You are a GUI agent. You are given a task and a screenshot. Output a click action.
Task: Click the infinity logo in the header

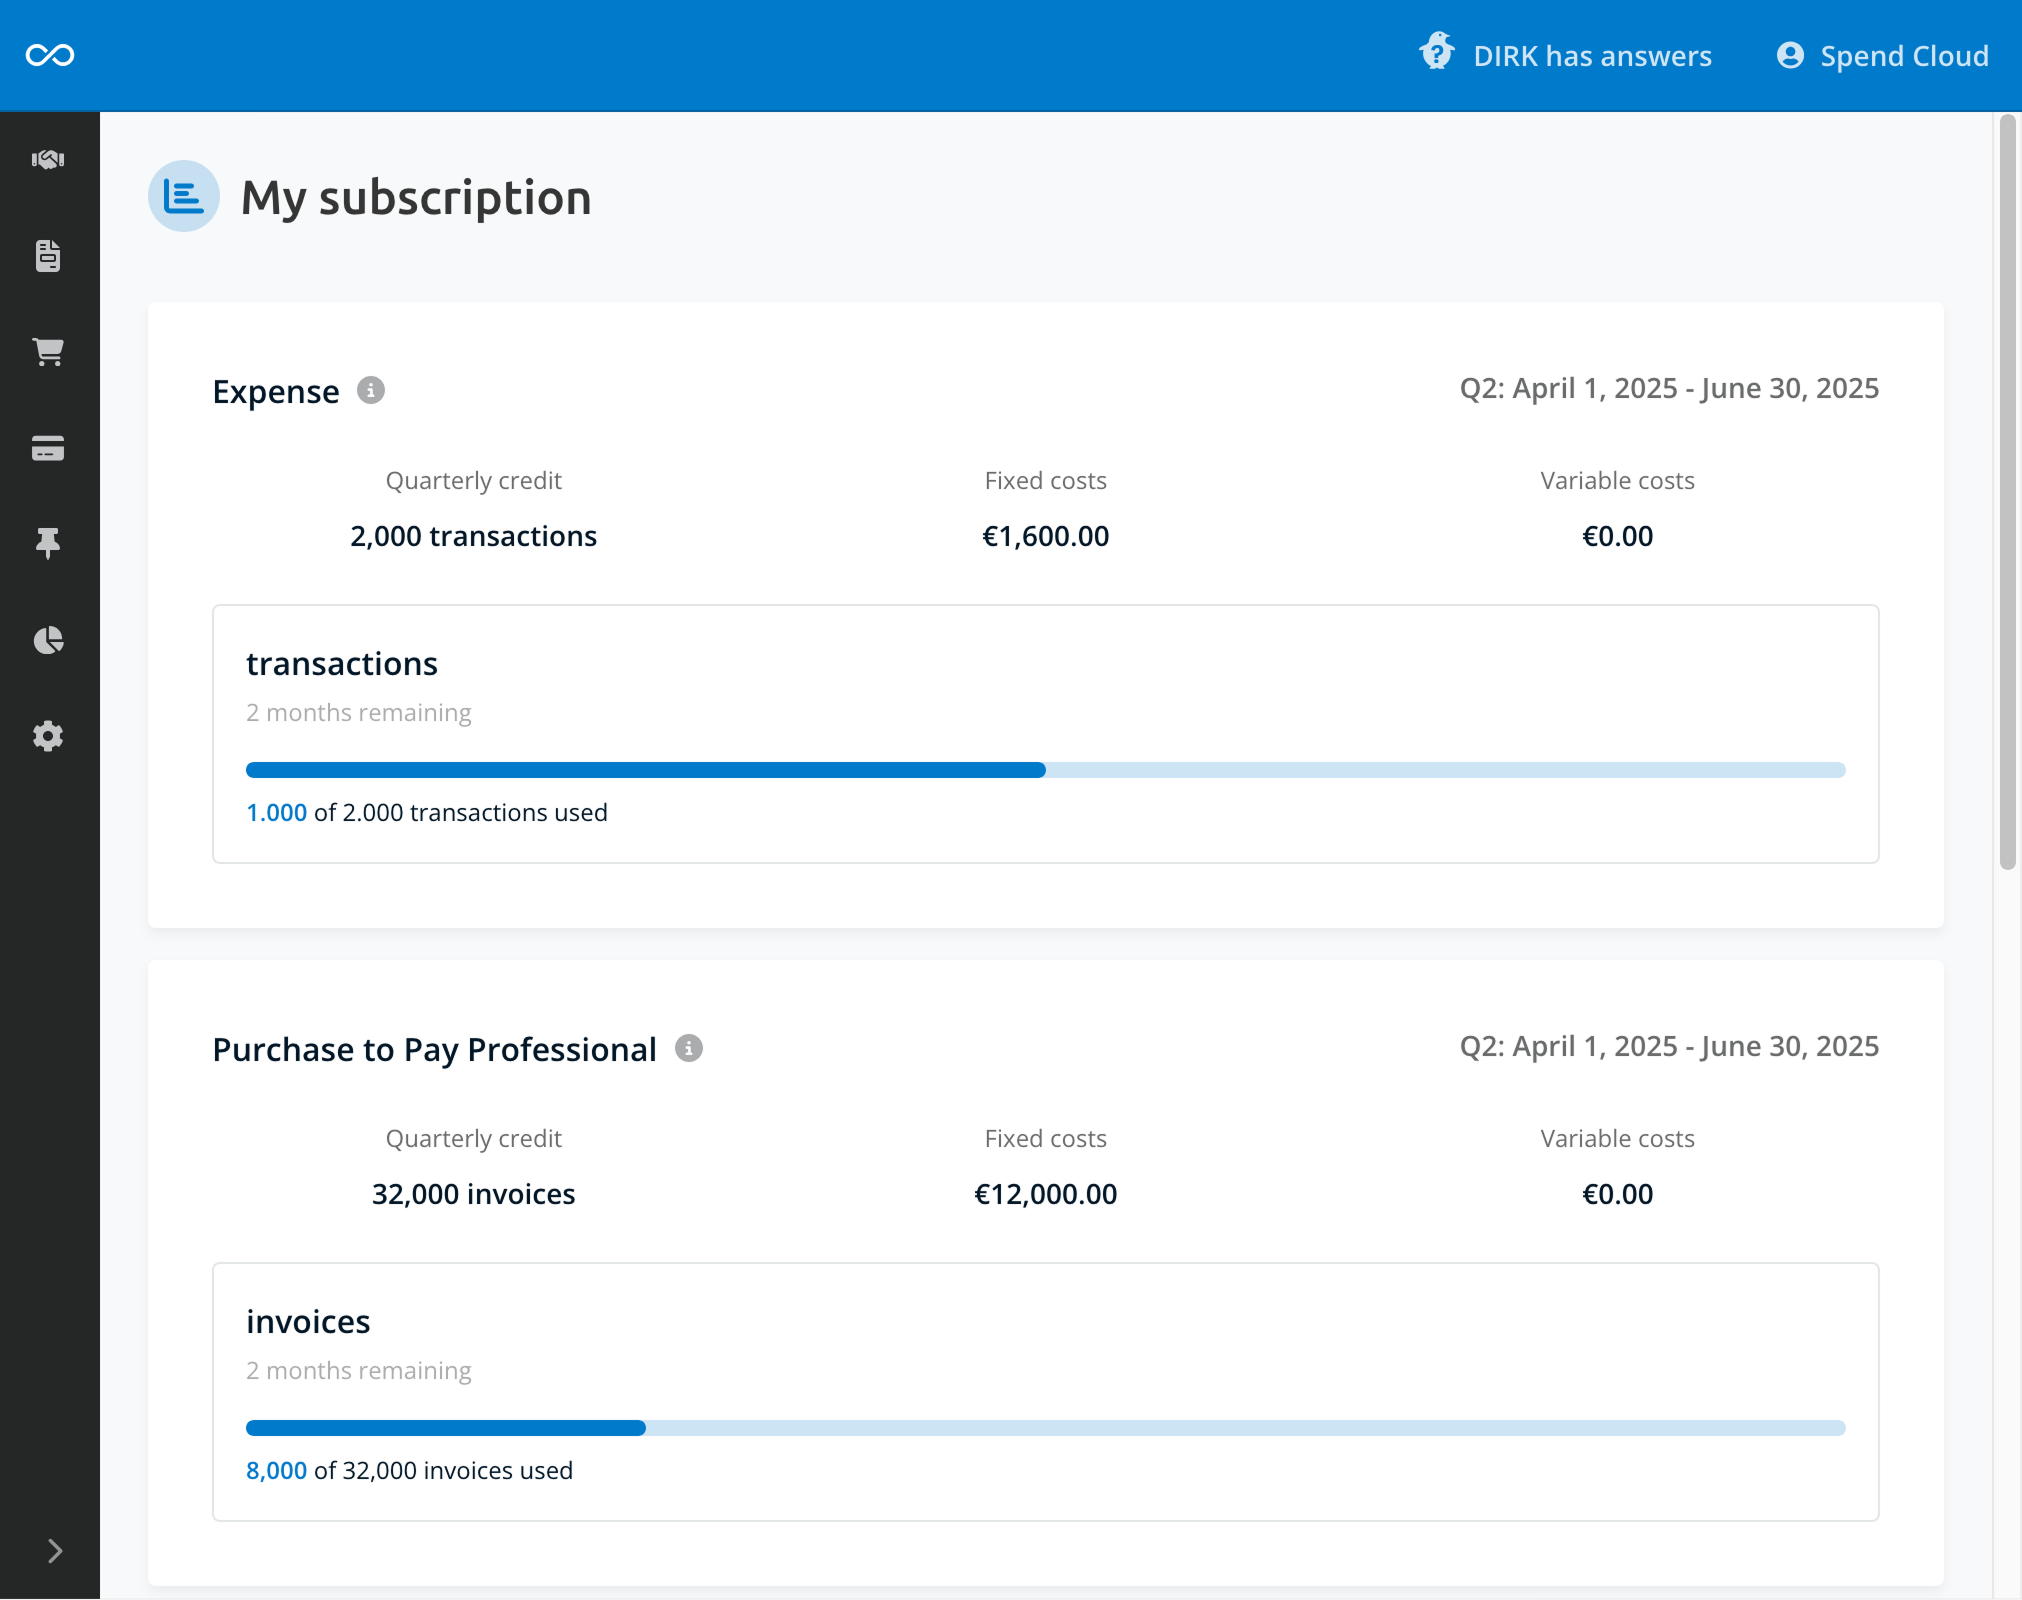click(50, 55)
